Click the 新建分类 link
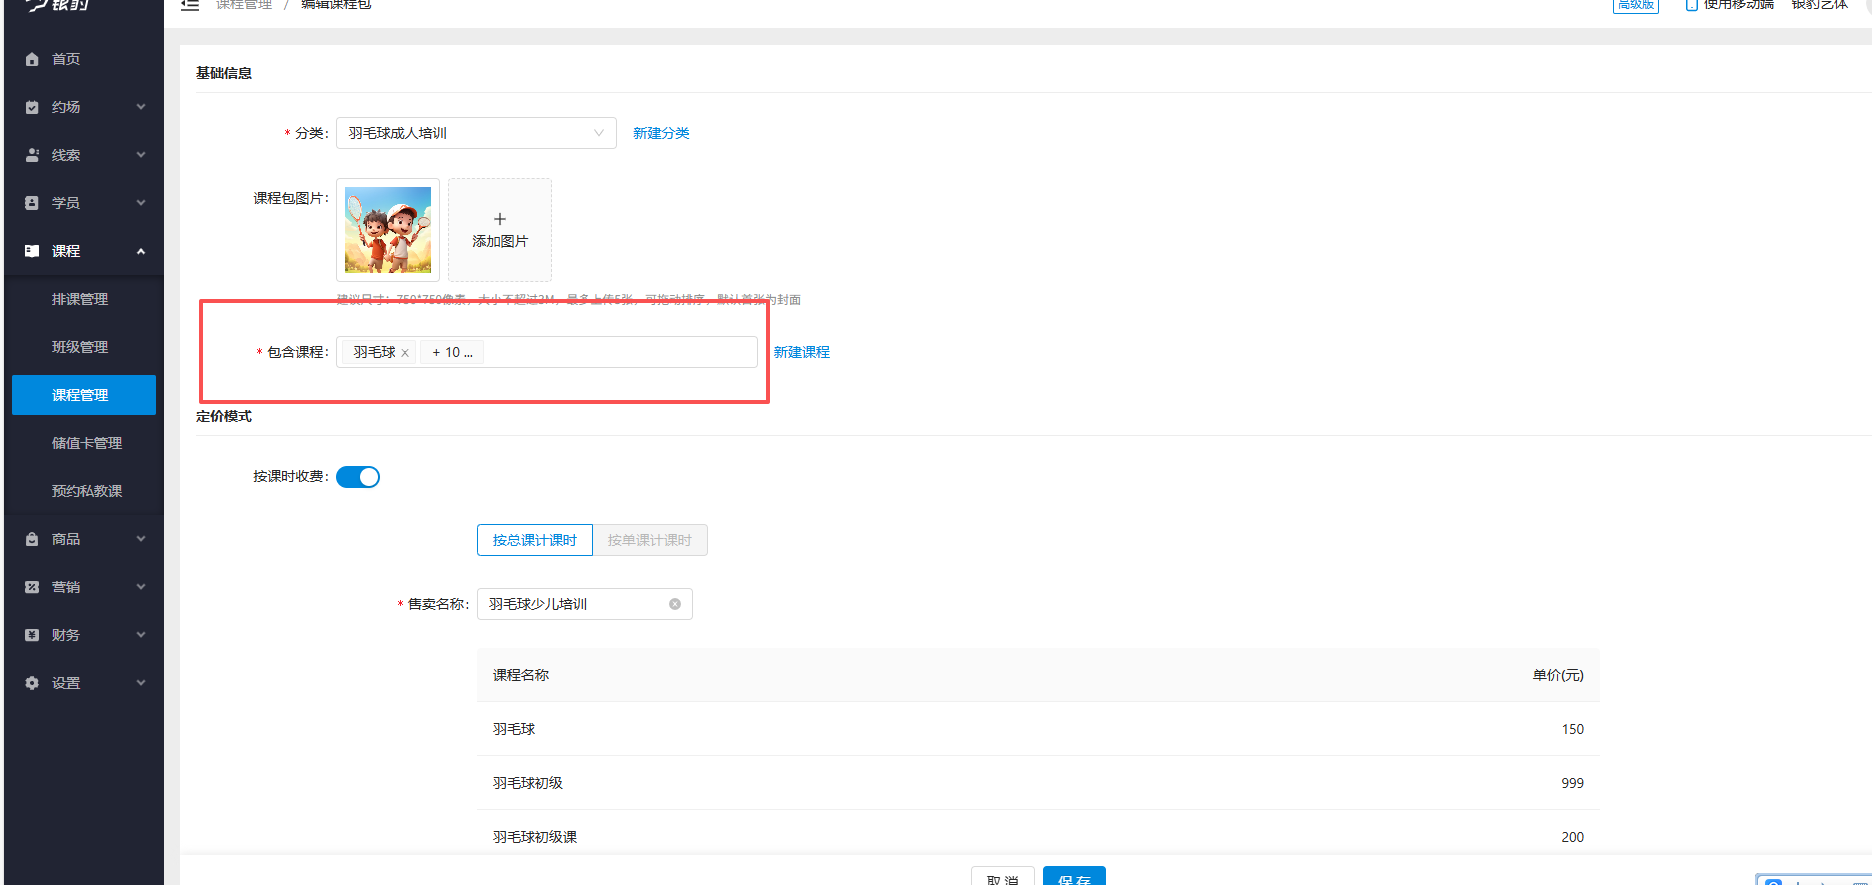The image size is (1872, 885). click(661, 133)
